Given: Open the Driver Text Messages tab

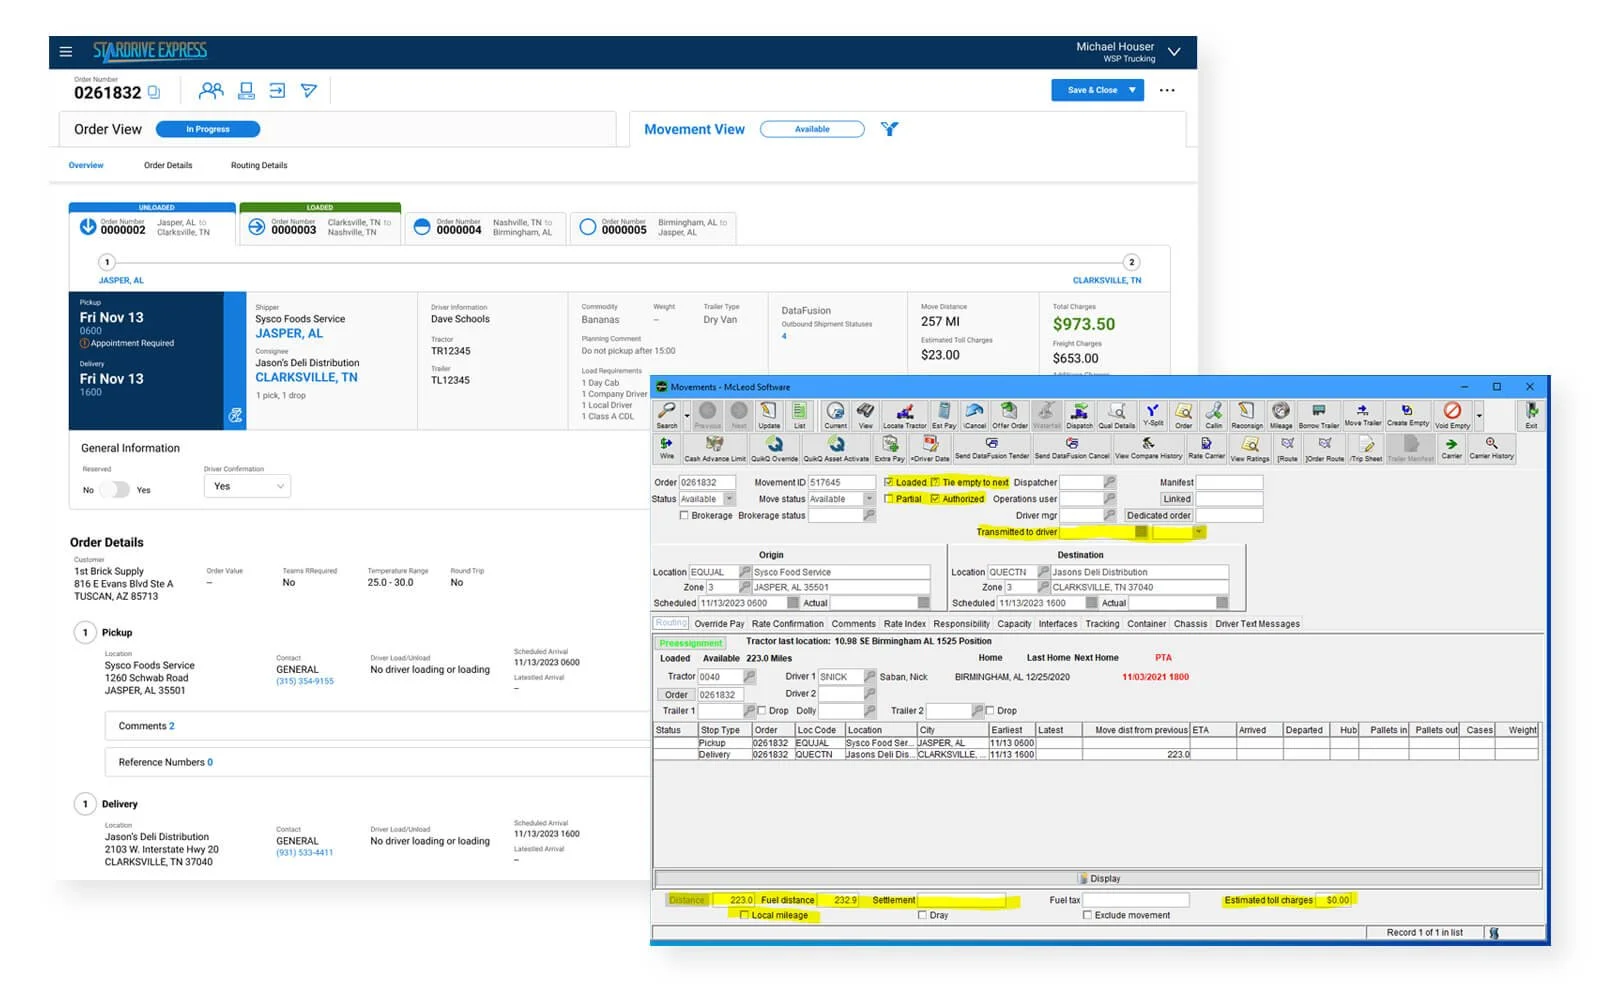Looking at the screenshot, I should pos(1258,624).
